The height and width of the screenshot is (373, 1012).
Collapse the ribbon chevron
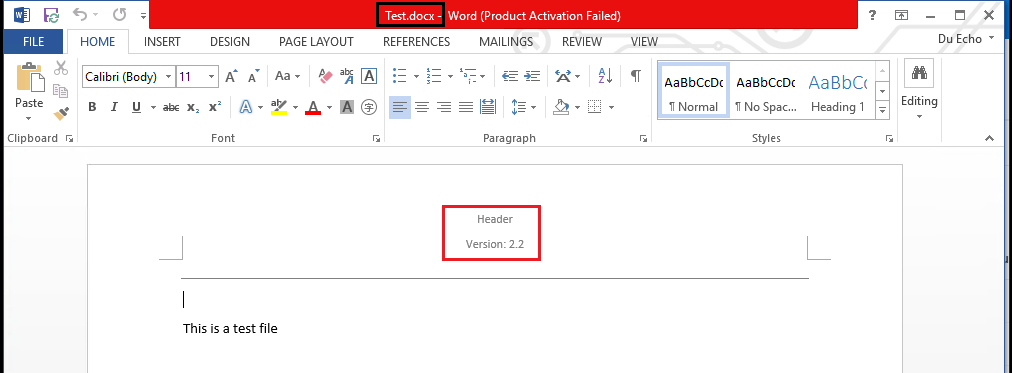(989, 138)
